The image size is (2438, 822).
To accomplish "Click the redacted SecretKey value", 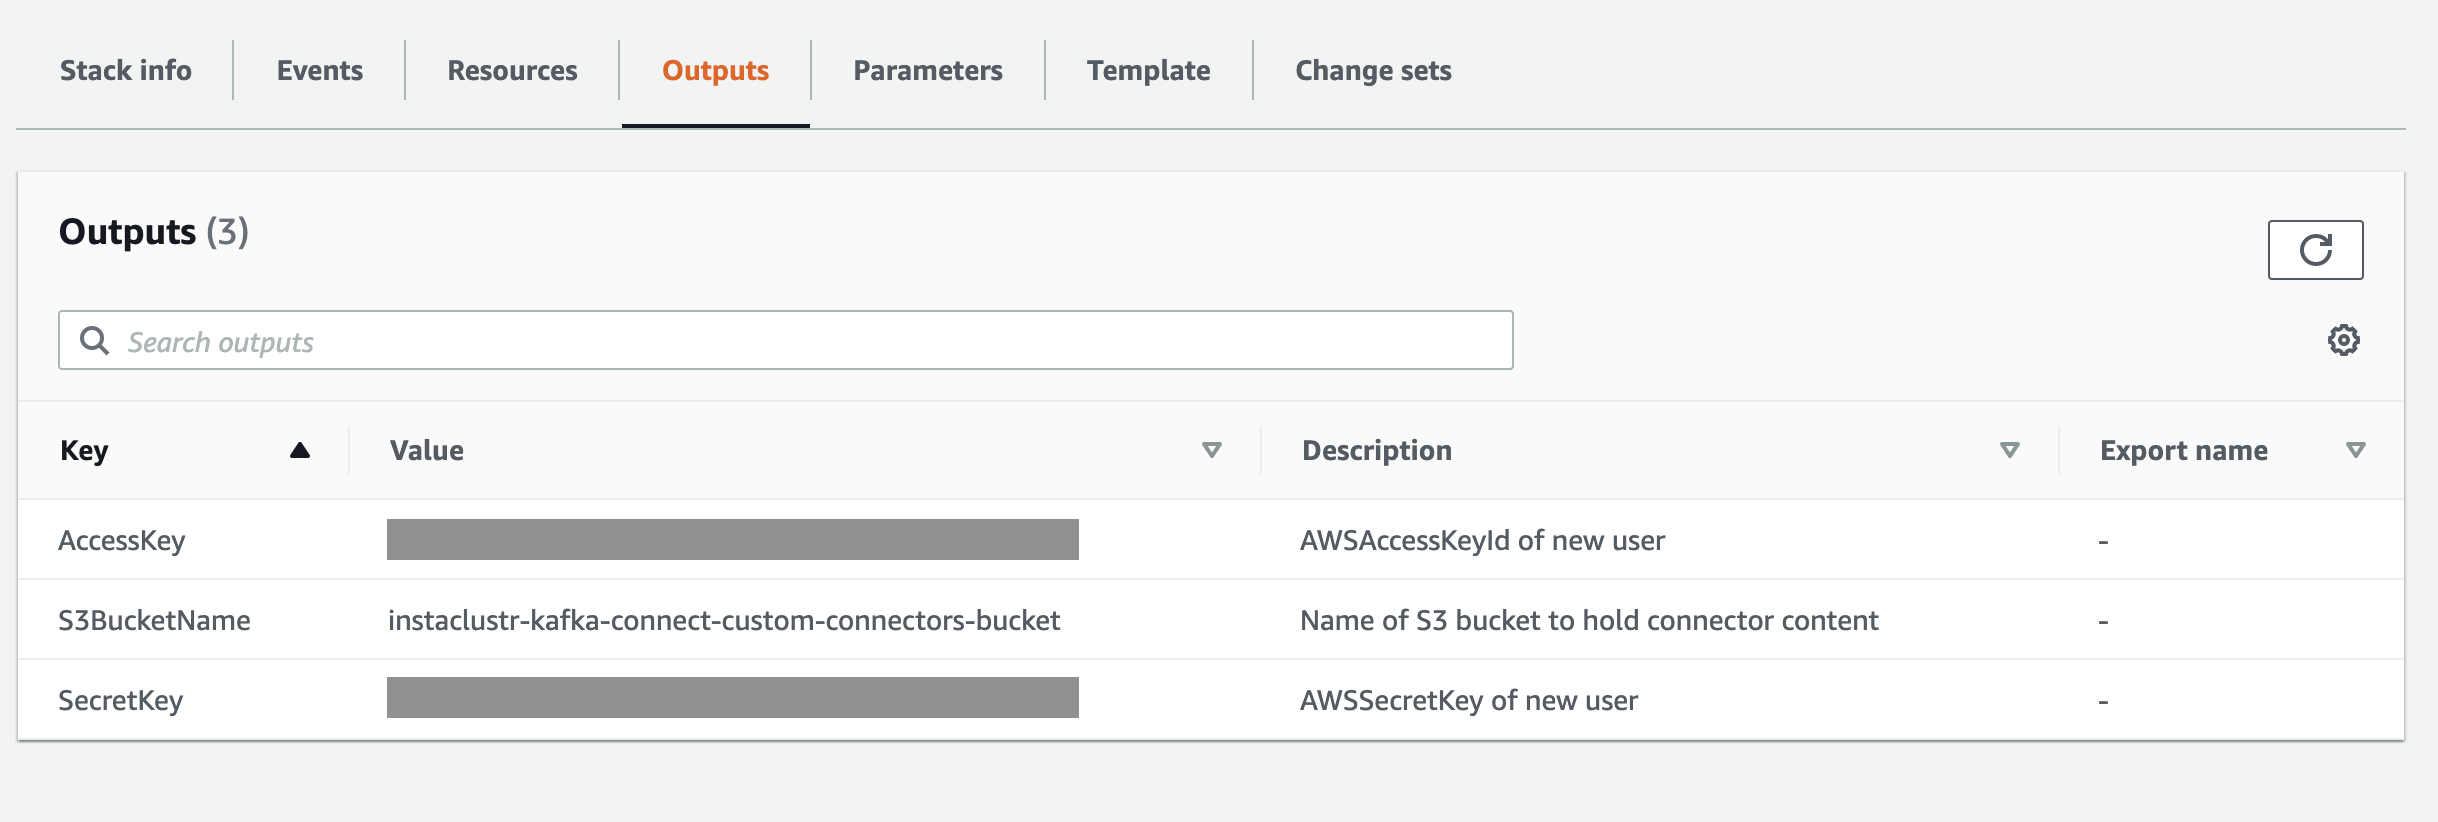I will pyautogui.click(x=732, y=698).
